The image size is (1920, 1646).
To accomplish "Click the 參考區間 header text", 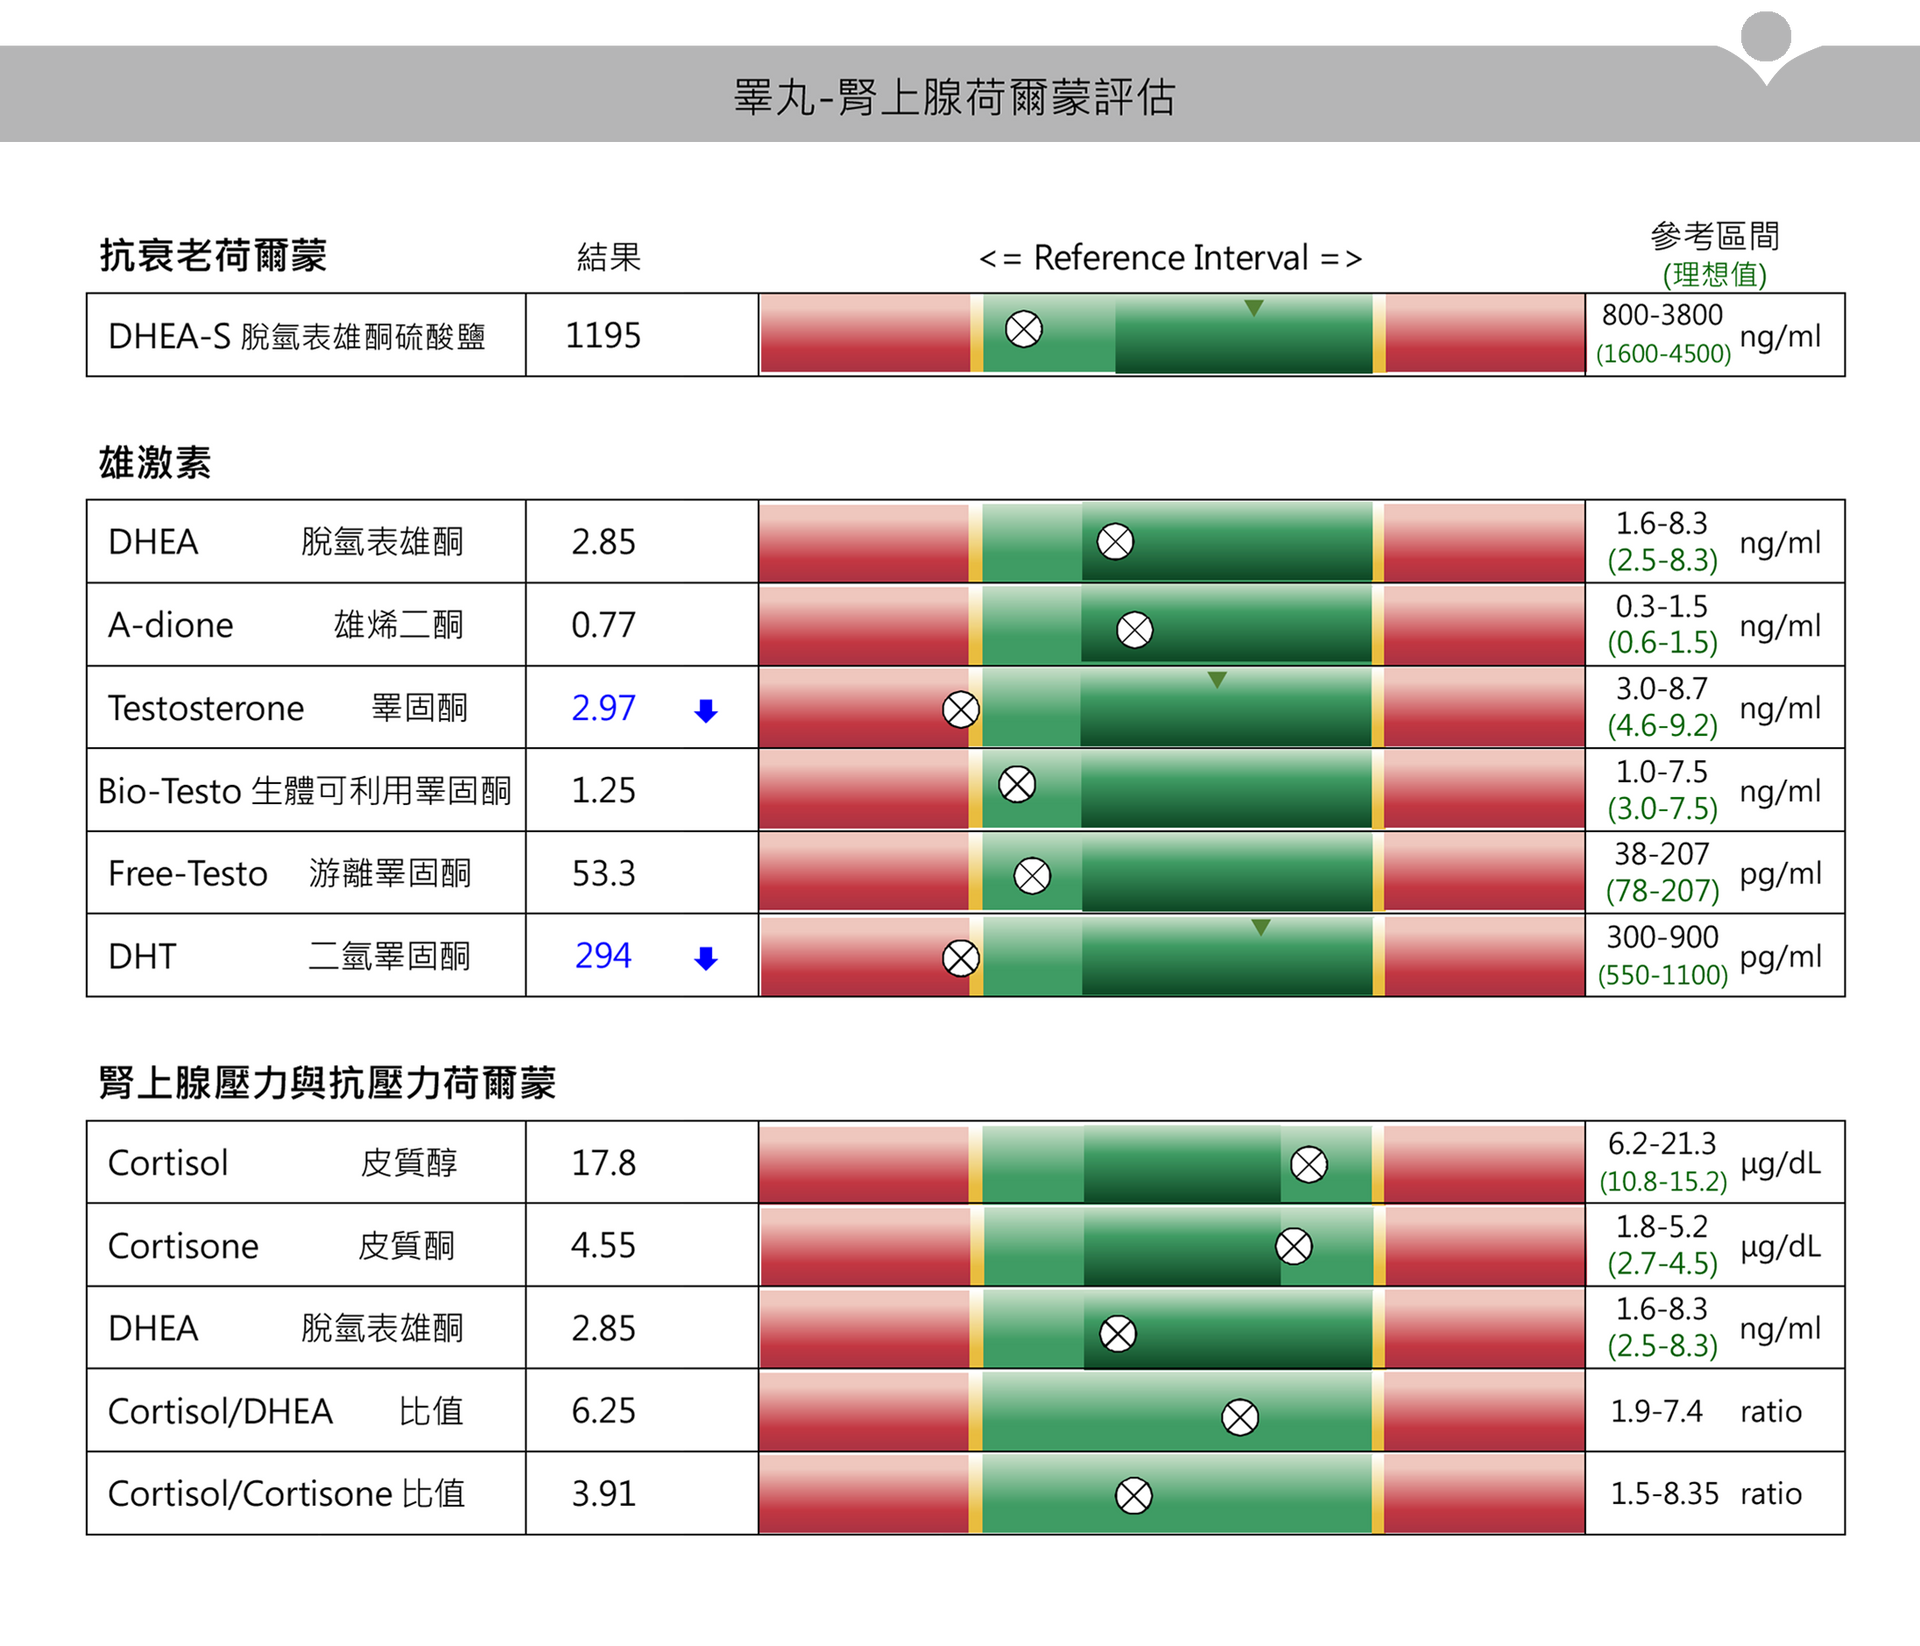I will pyautogui.click(x=1714, y=236).
